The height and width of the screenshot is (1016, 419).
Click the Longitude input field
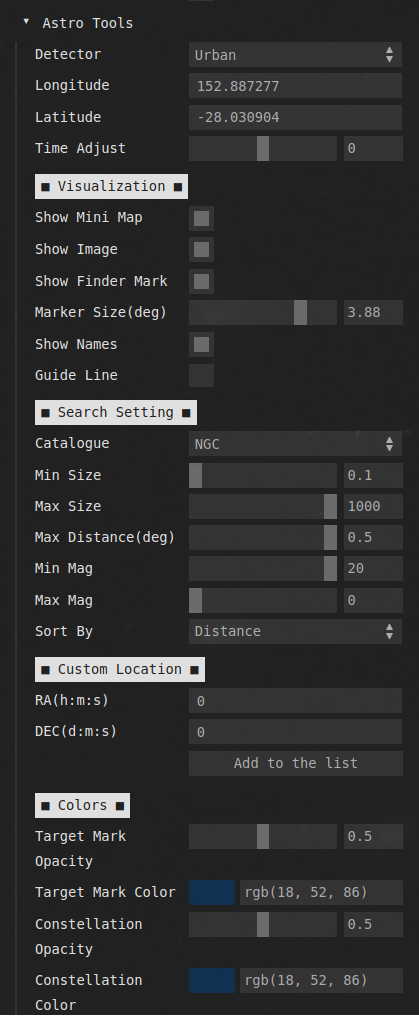[x=295, y=86]
